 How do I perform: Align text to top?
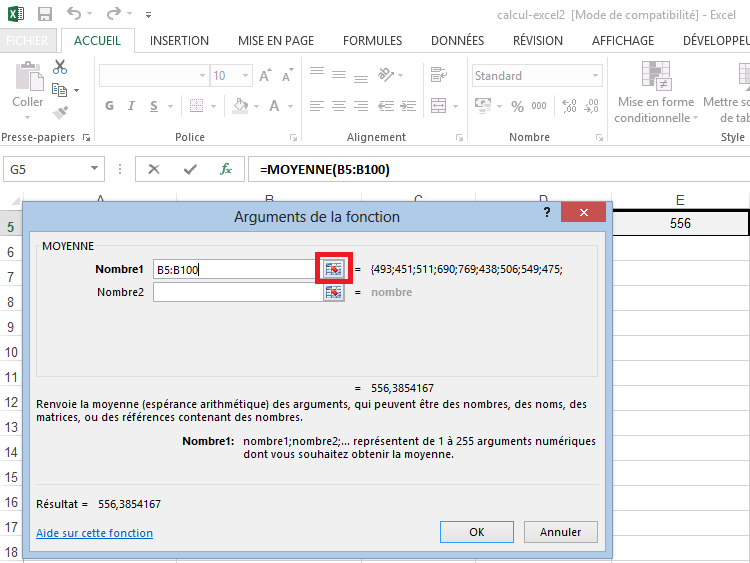317,73
